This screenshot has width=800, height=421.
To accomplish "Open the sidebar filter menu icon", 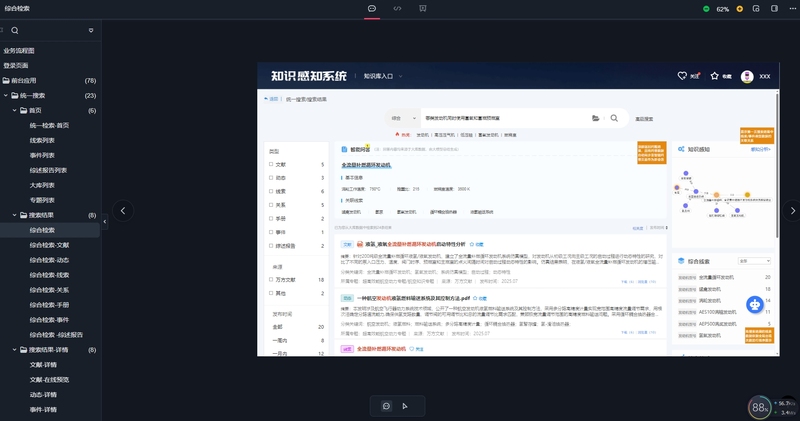I will pyautogui.click(x=91, y=31).
